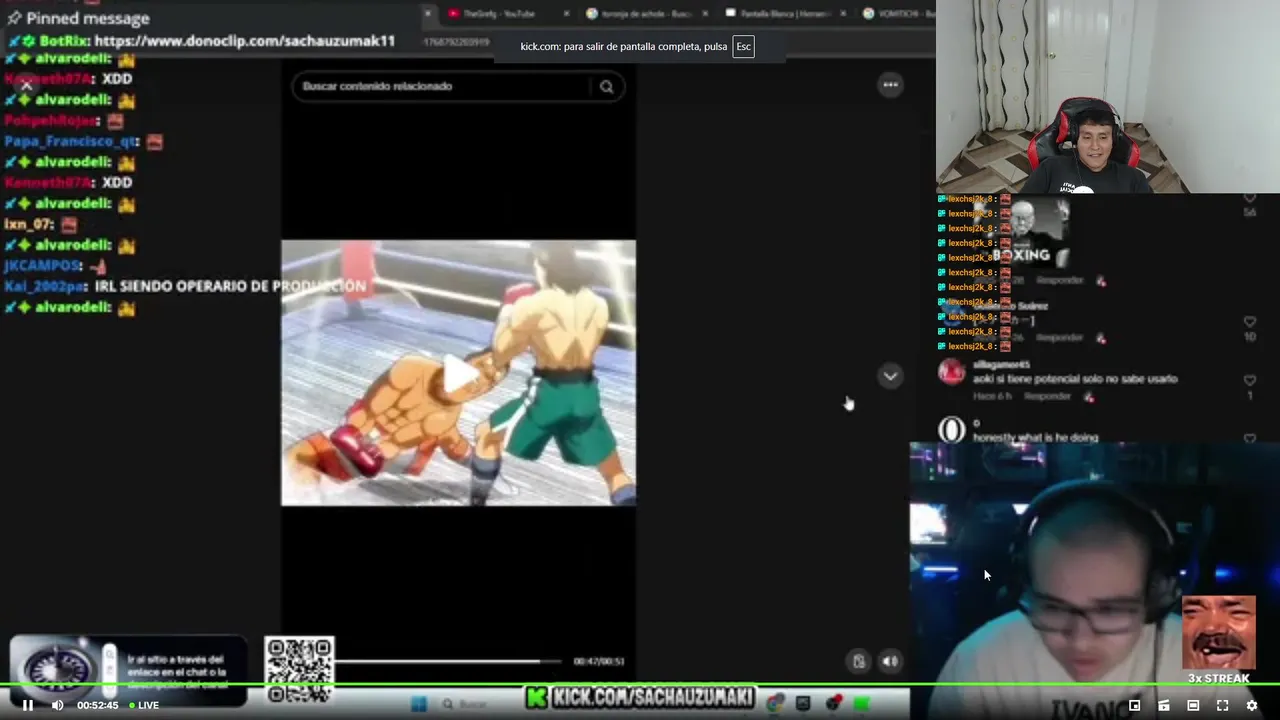Open Kick player settings gear
This screenshot has width=1280, height=720.
click(x=1251, y=705)
